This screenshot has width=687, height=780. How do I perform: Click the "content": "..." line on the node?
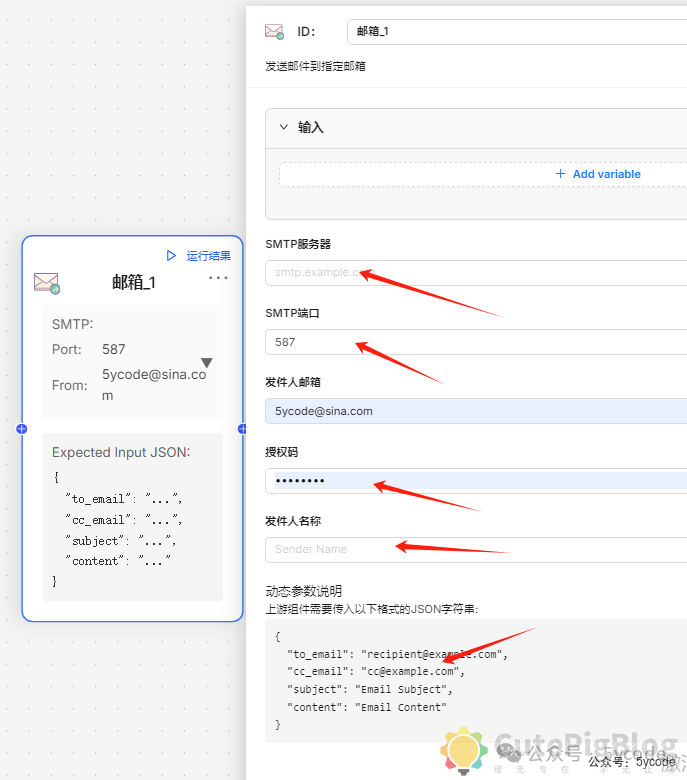point(118,561)
